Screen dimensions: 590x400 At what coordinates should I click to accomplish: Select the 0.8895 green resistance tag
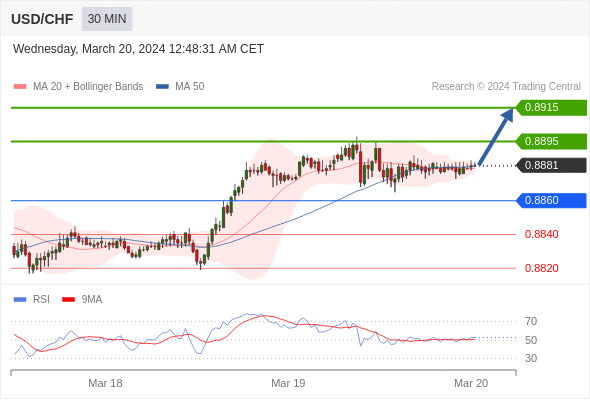(x=551, y=141)
